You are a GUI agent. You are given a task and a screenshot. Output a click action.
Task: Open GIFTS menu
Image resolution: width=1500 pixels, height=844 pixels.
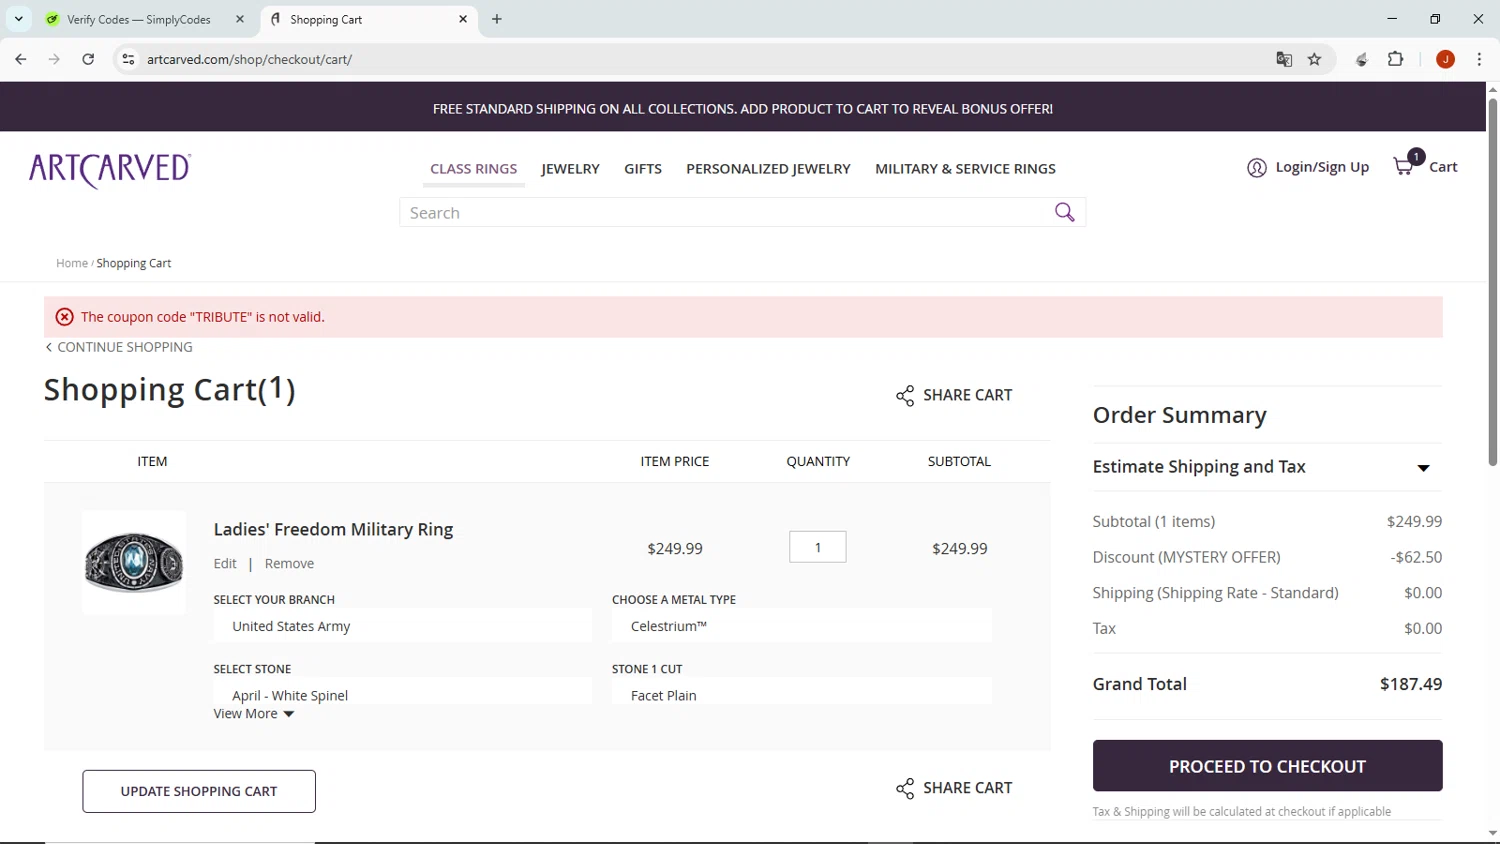coord(643,169)
